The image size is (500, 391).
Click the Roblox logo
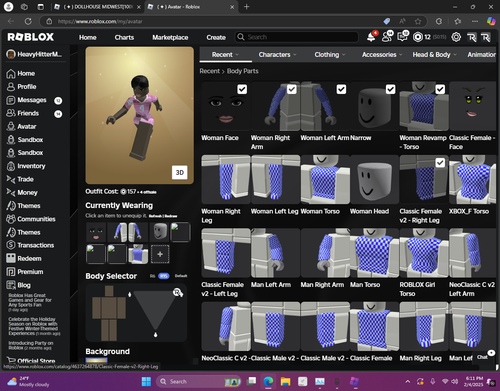(x=31, y=37)
